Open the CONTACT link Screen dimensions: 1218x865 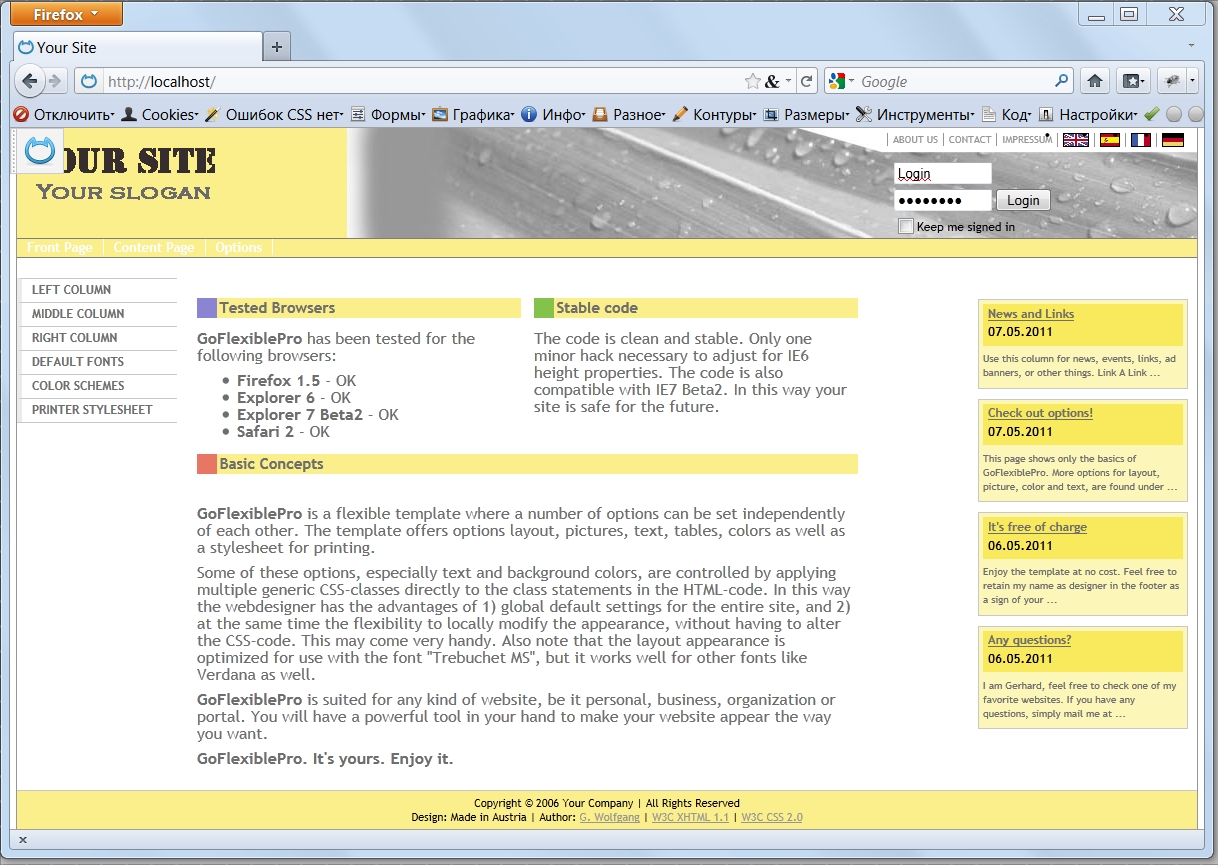tap(970, 140)
